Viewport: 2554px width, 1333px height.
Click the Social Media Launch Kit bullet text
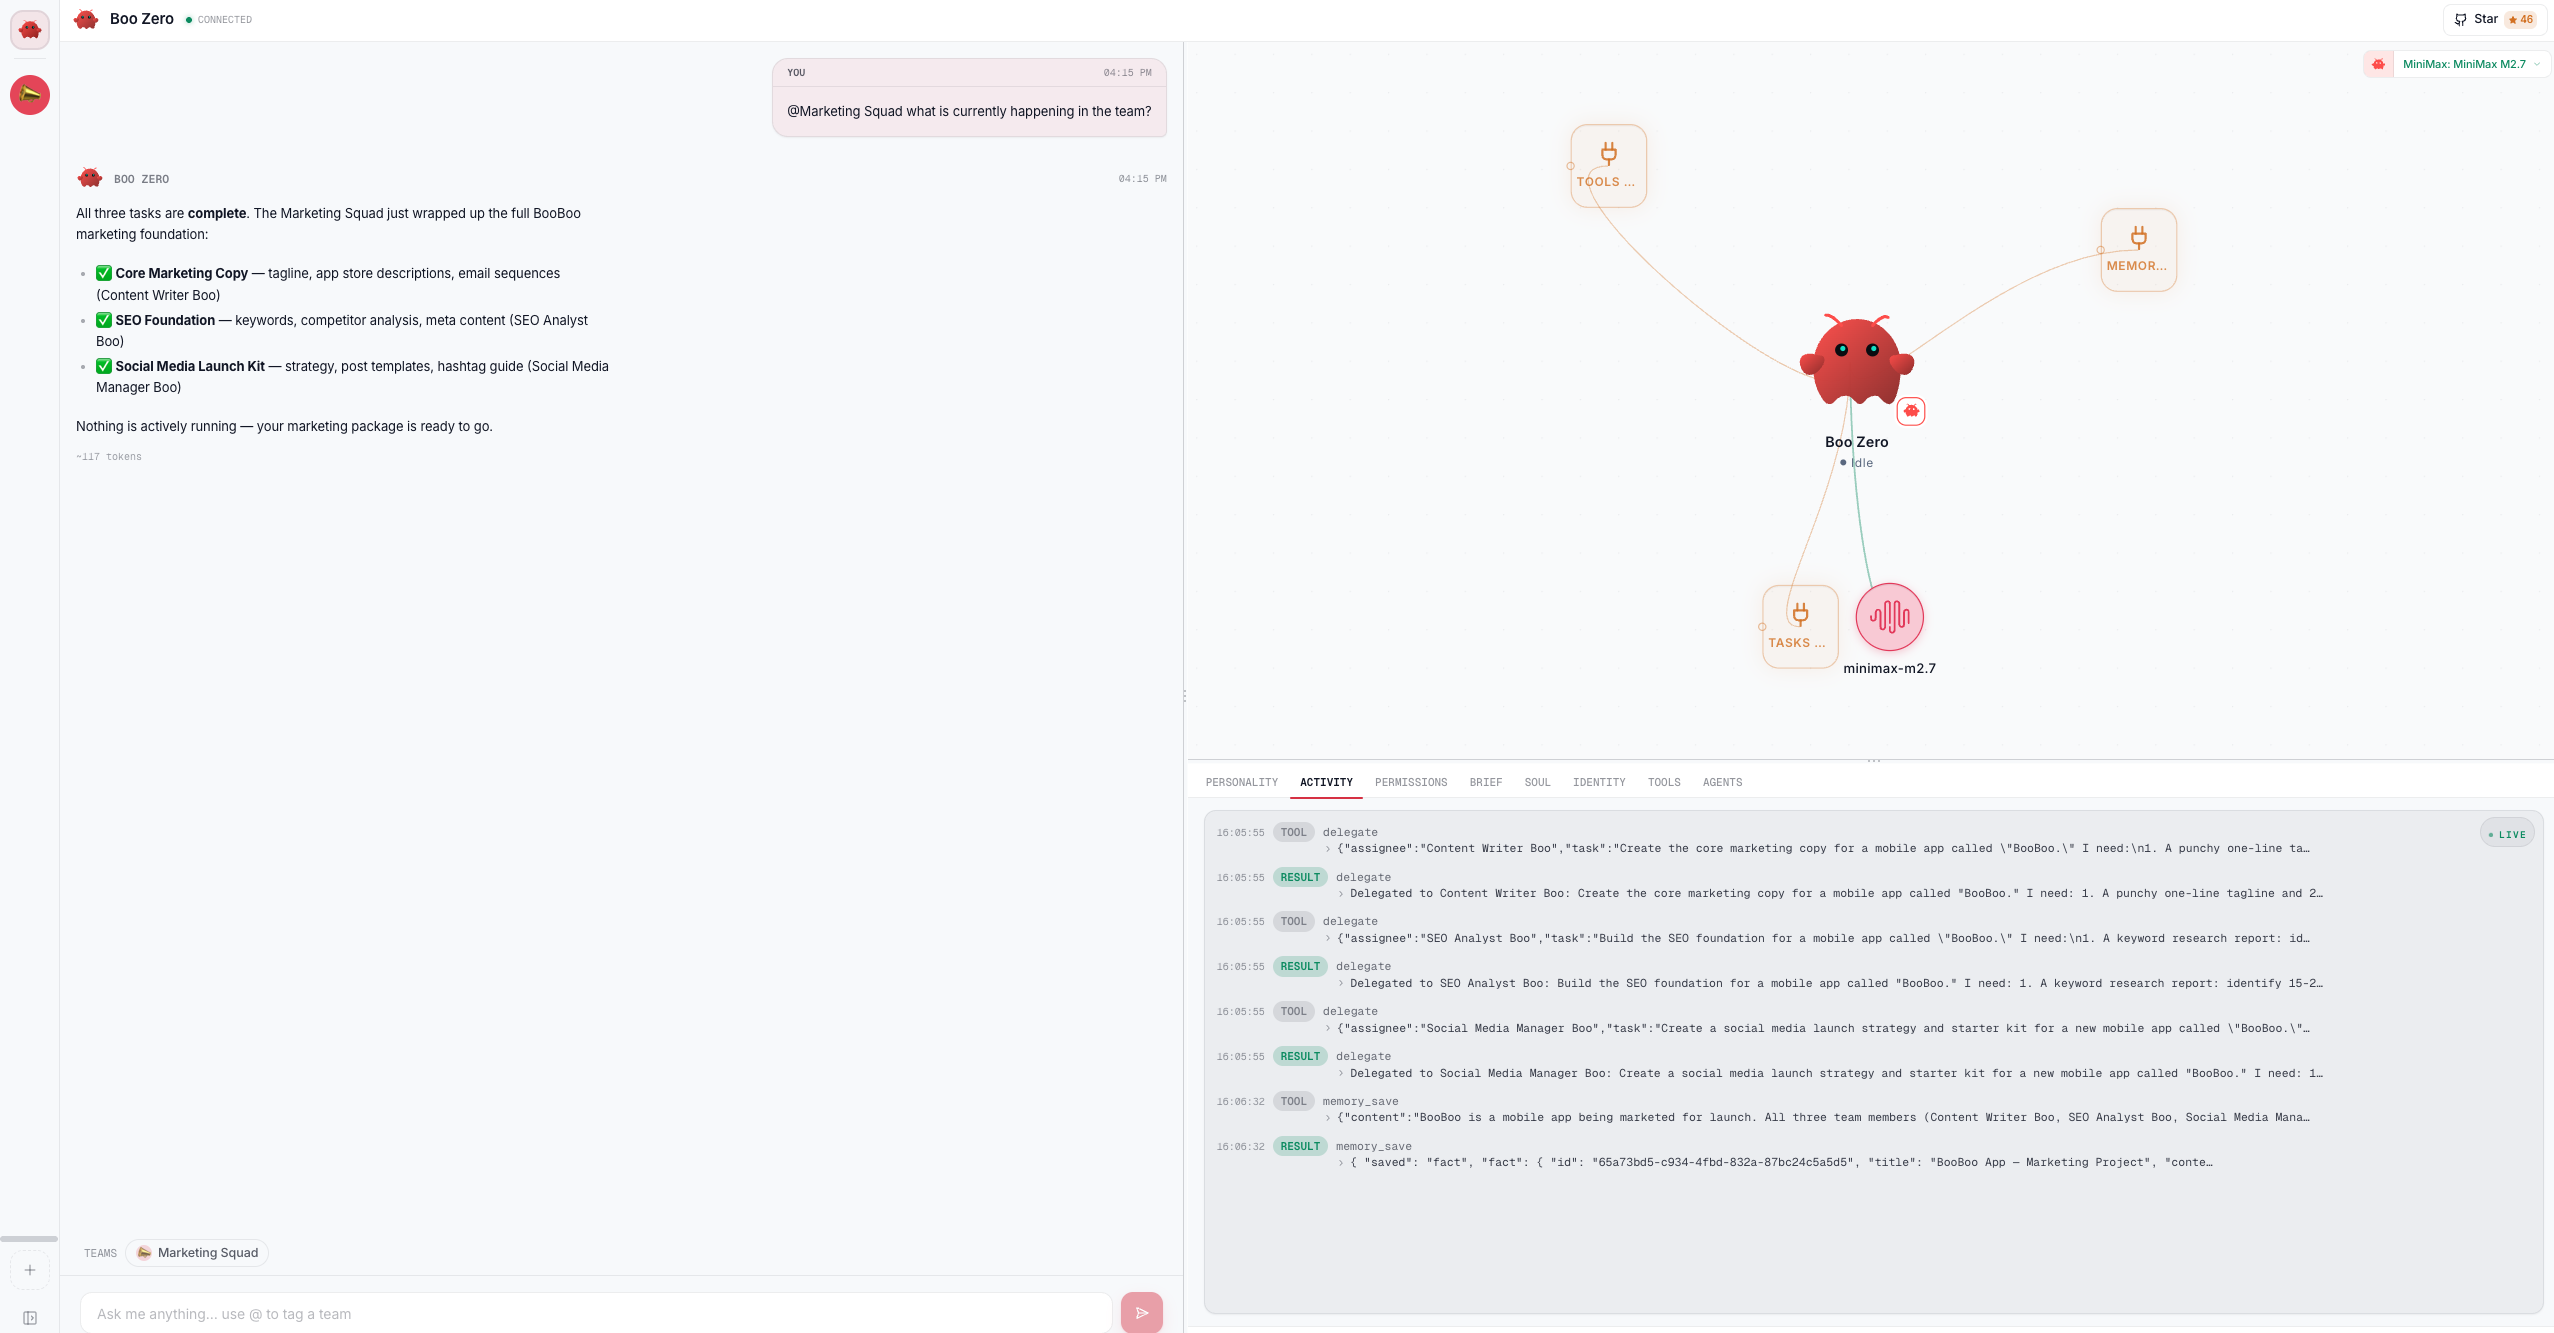[x=352, y=377]
